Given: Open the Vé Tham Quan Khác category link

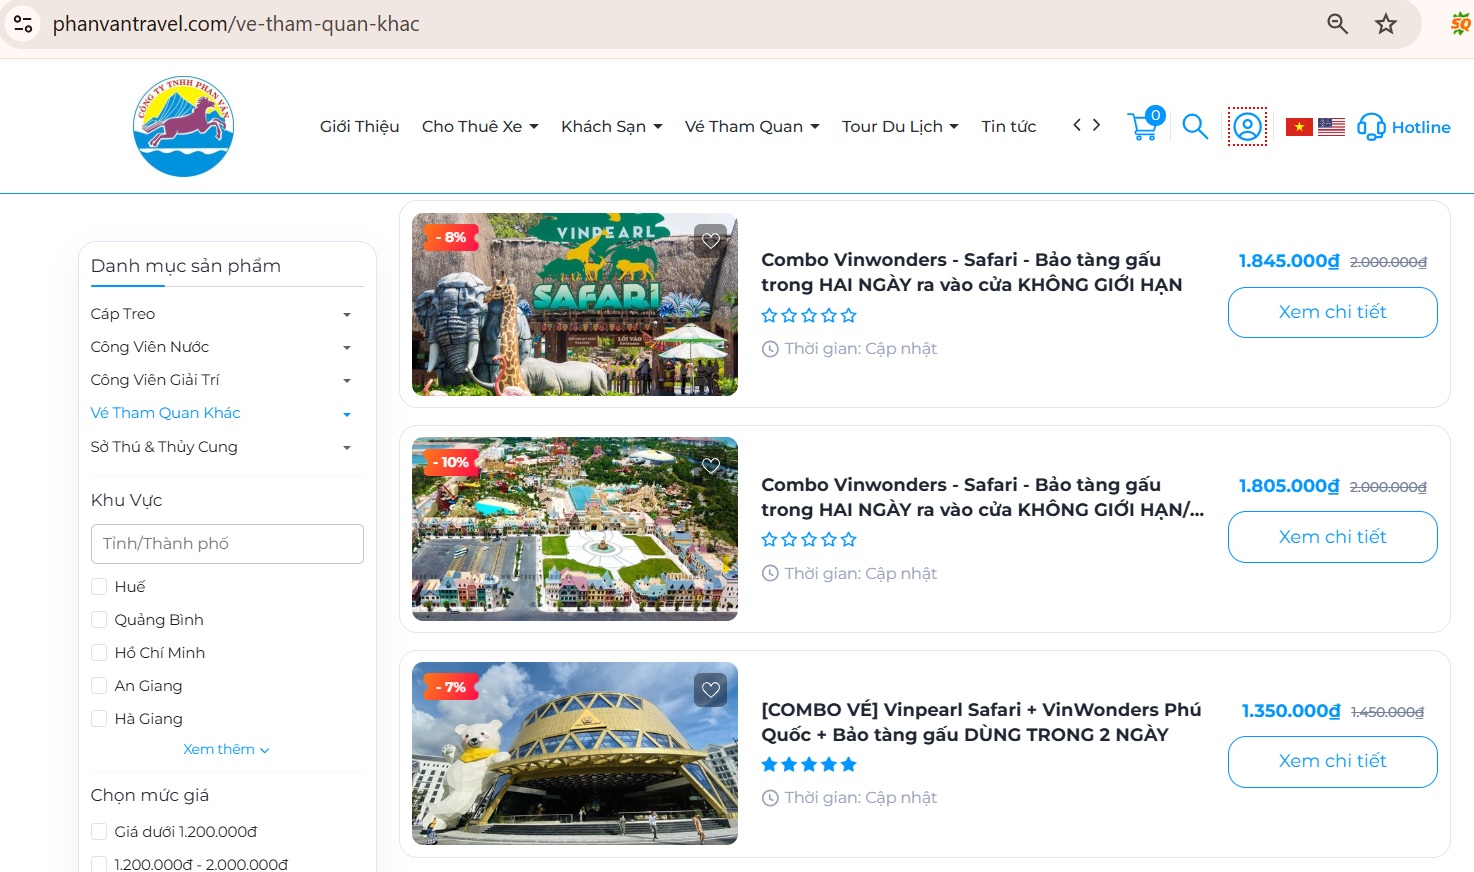Looking at the screenshot, I should (x=165, y=412).
